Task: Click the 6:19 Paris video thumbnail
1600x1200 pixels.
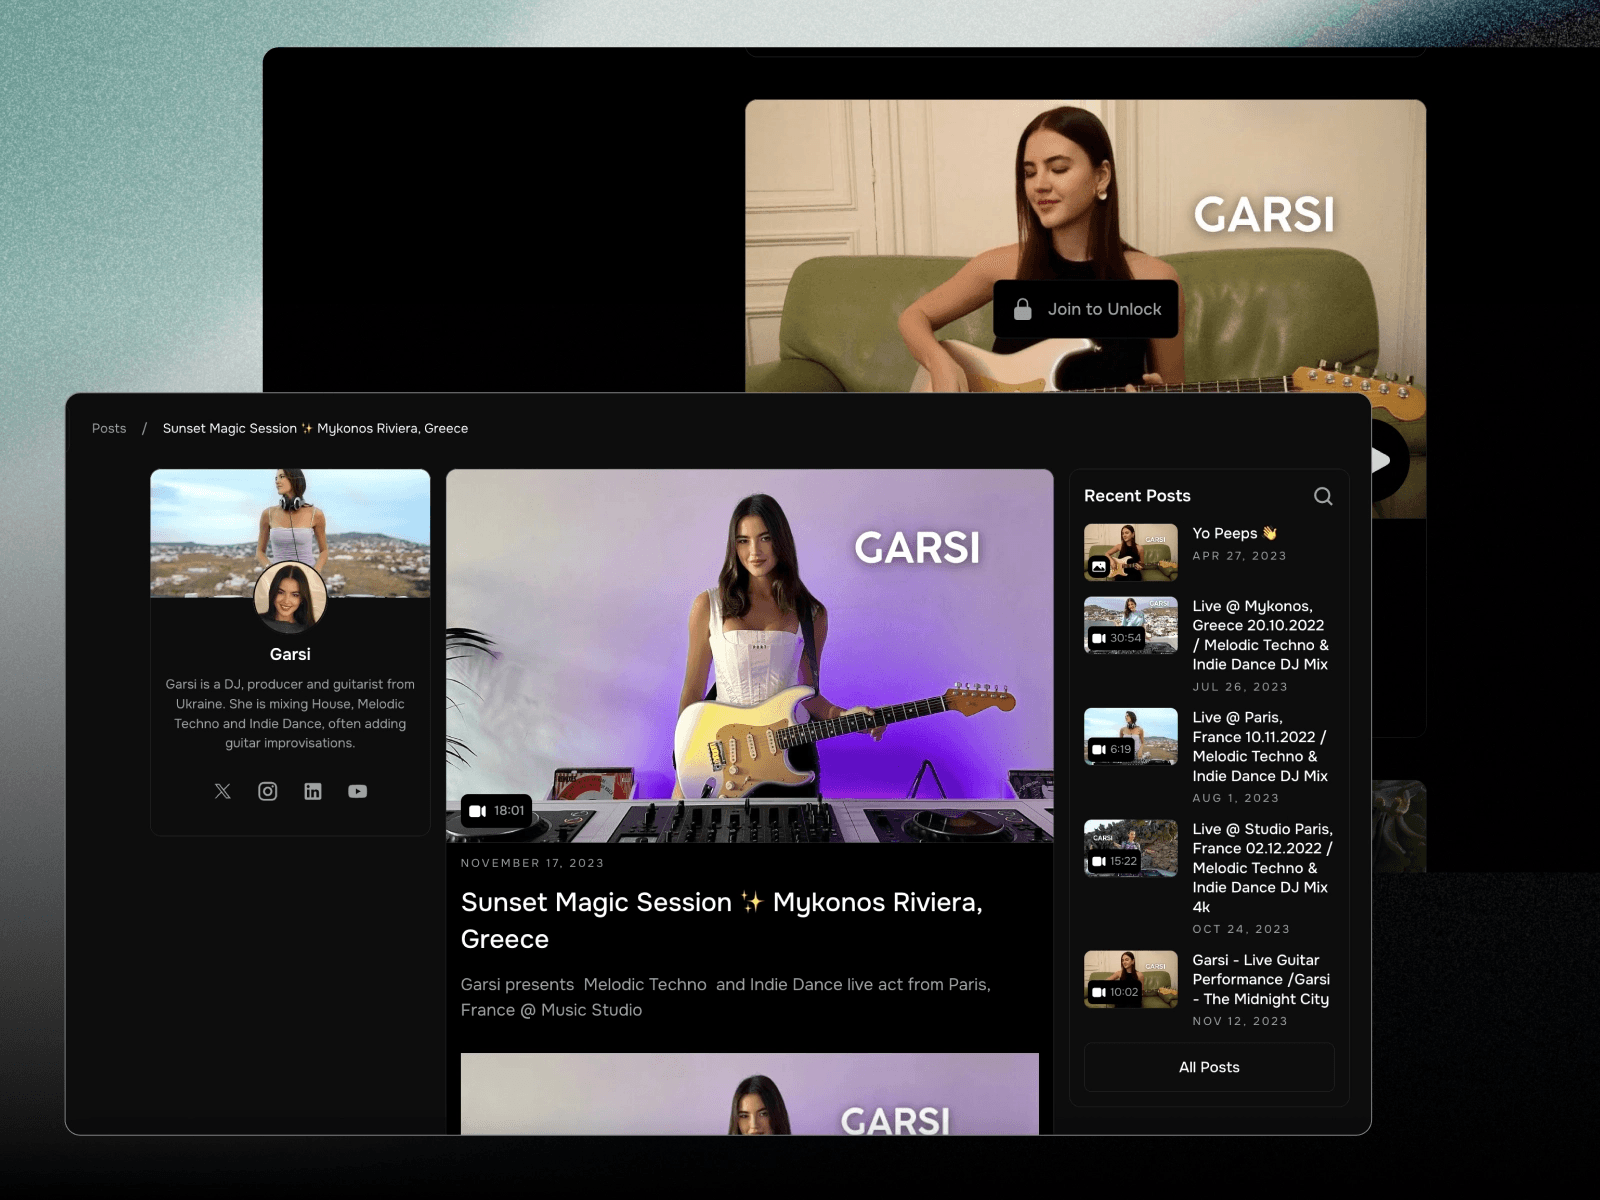Action: (1131, 736)
